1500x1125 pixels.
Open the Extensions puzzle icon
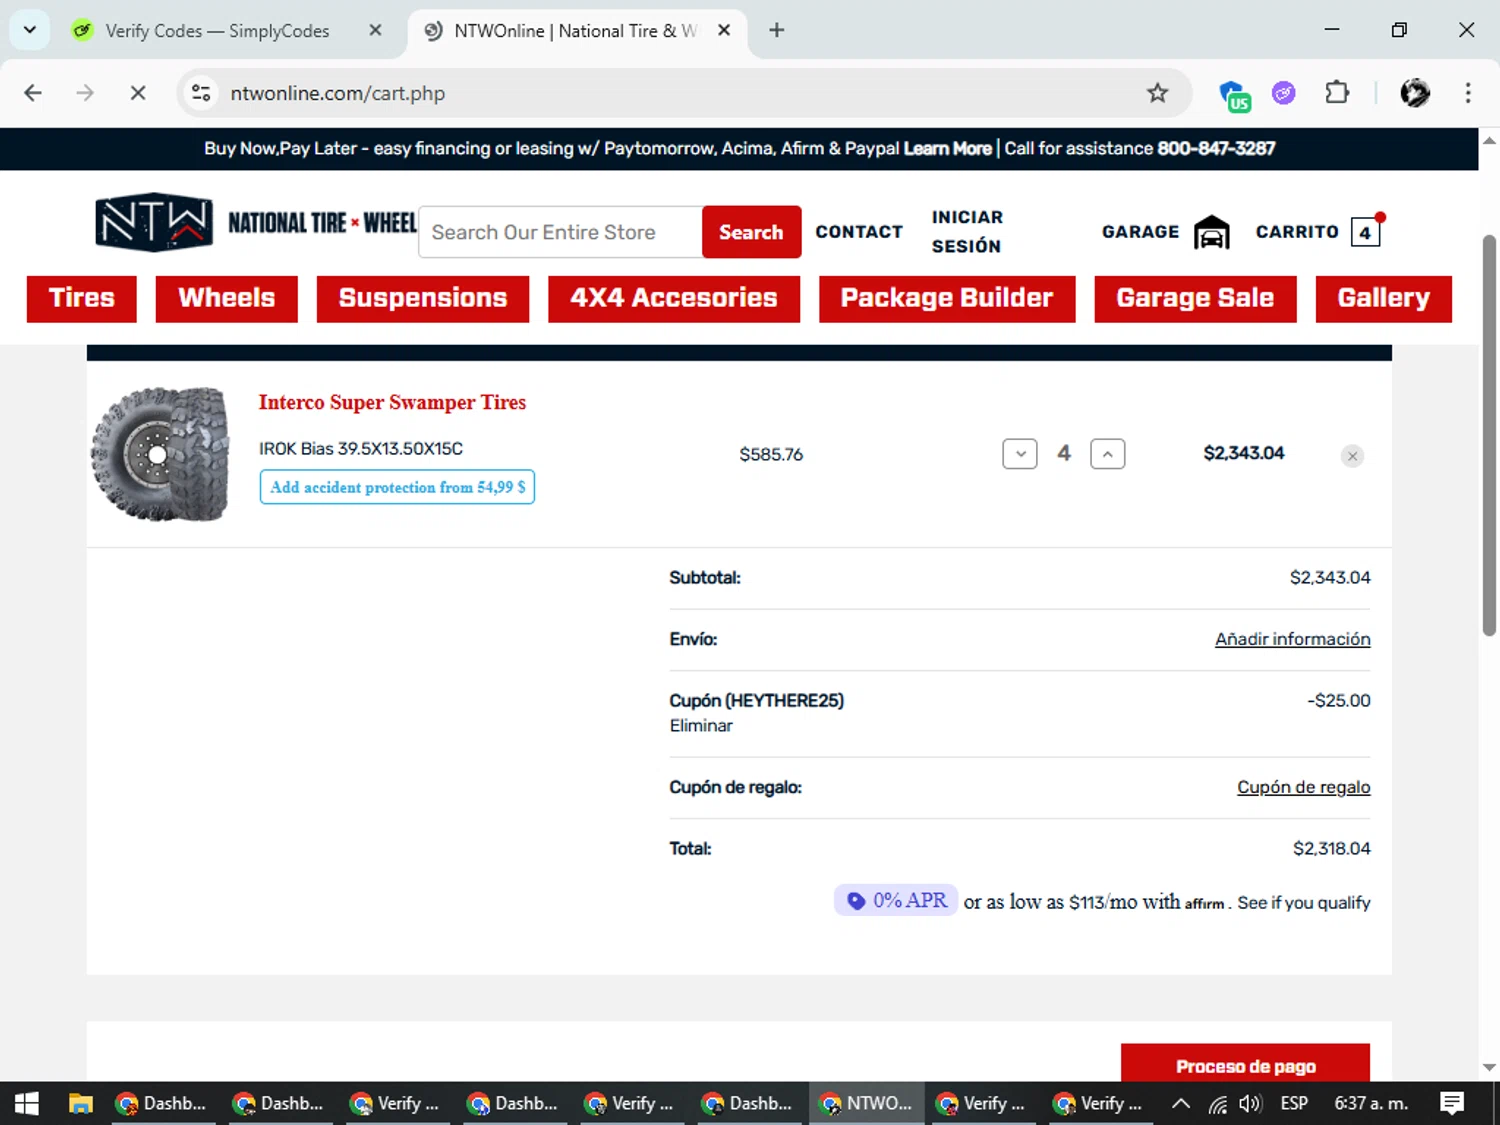click(x=1337, y=93)
